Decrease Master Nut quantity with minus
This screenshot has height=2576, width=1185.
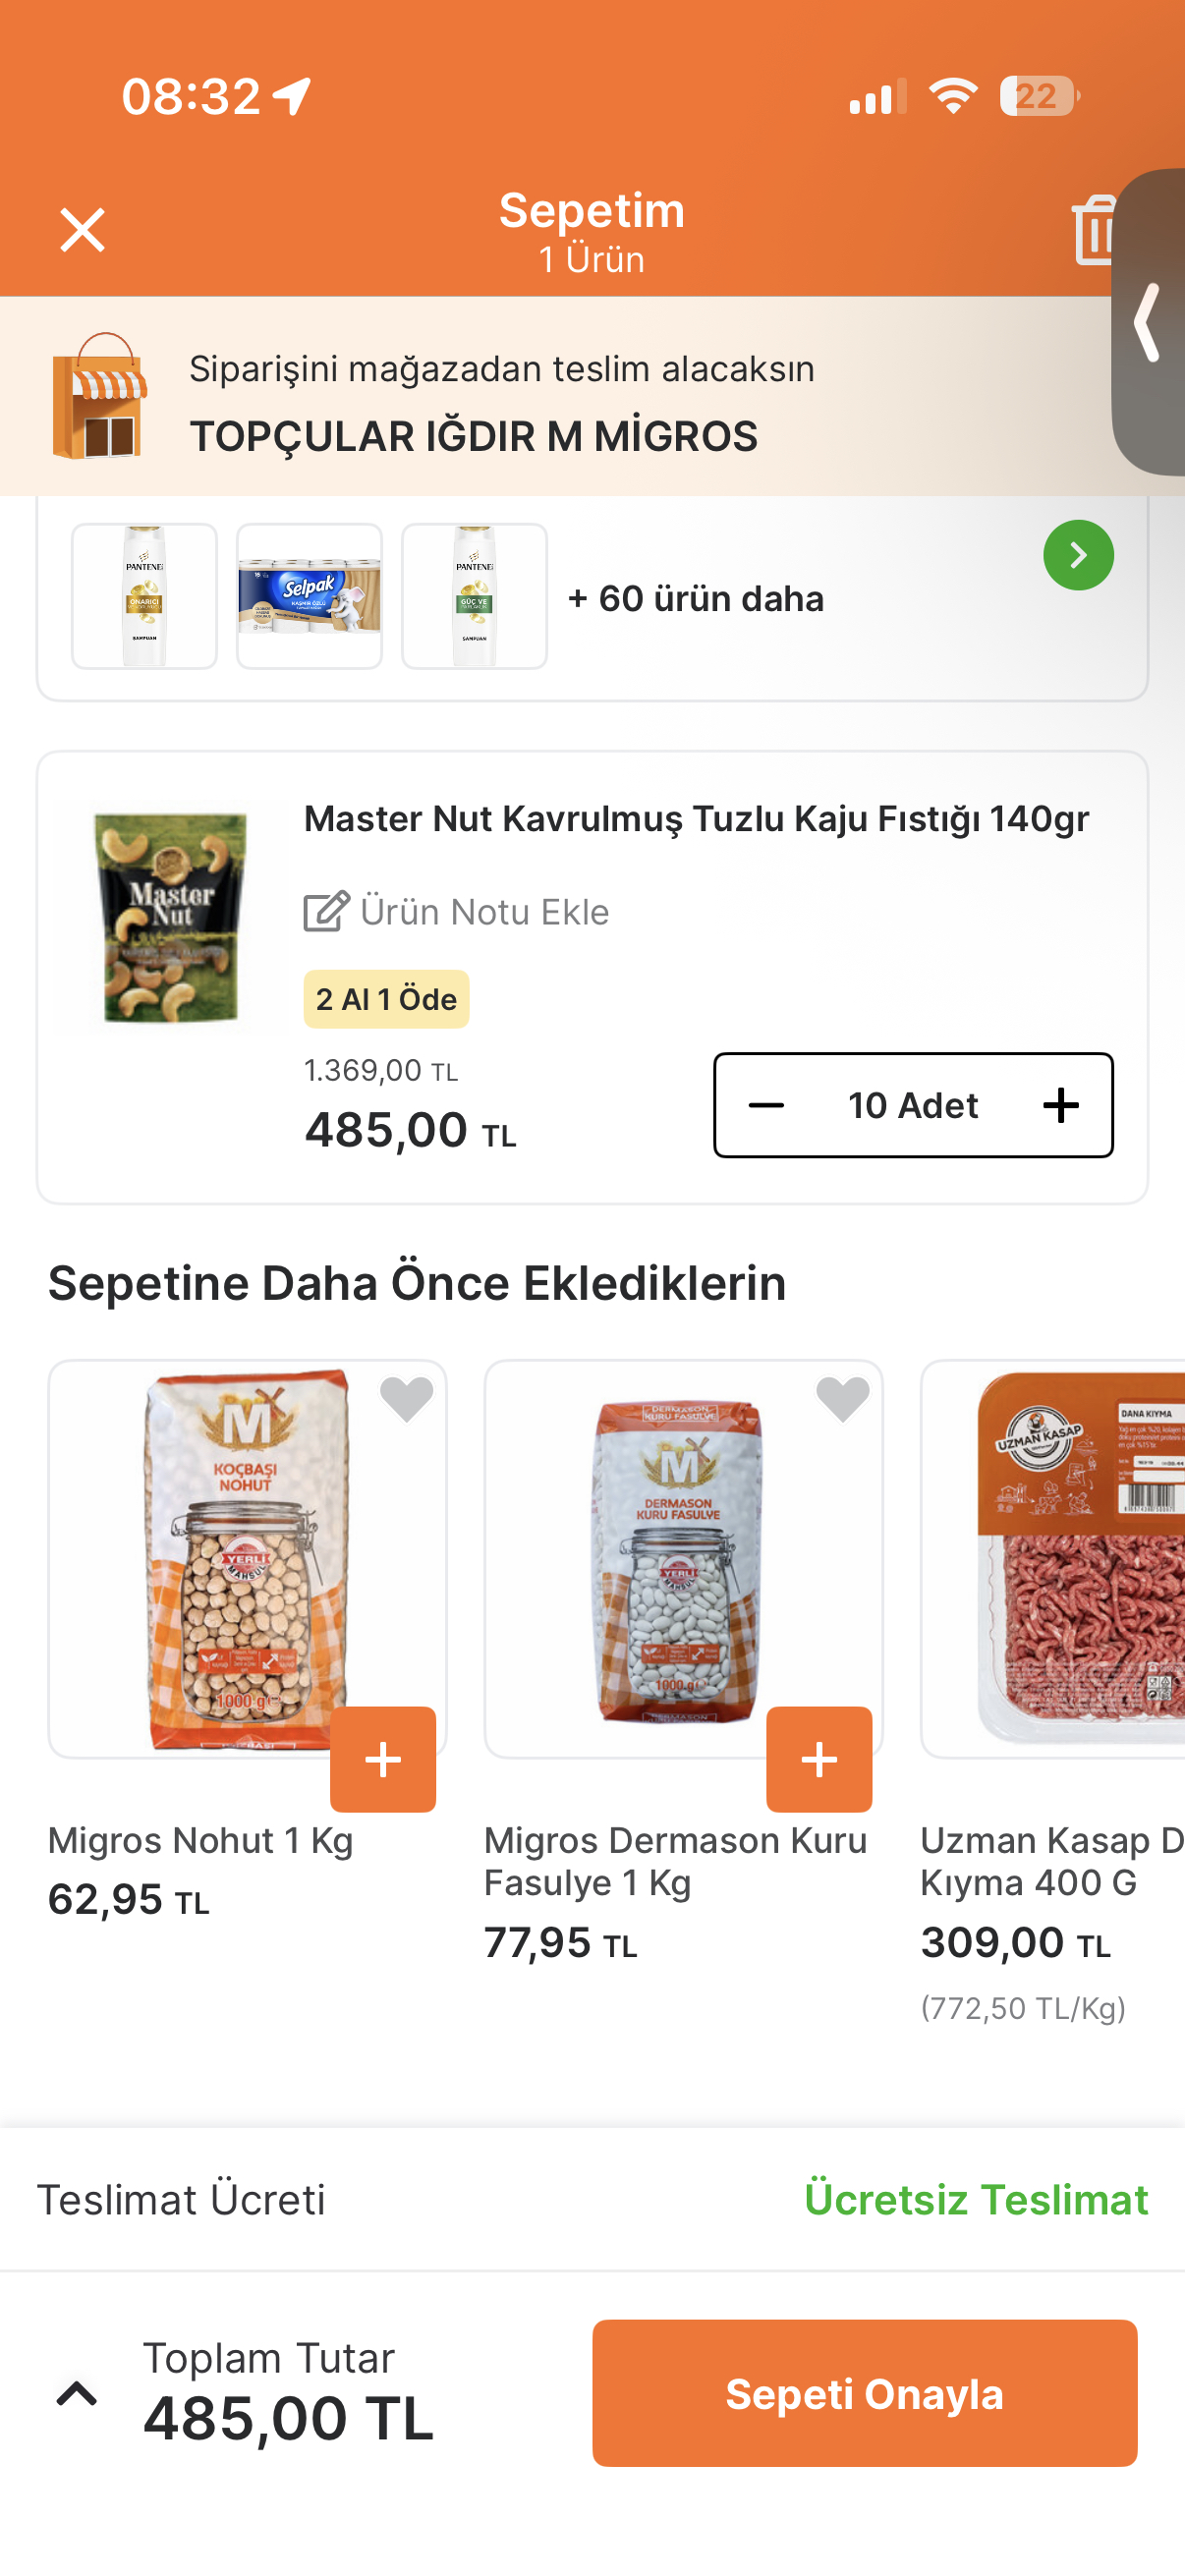[766, 1105]
